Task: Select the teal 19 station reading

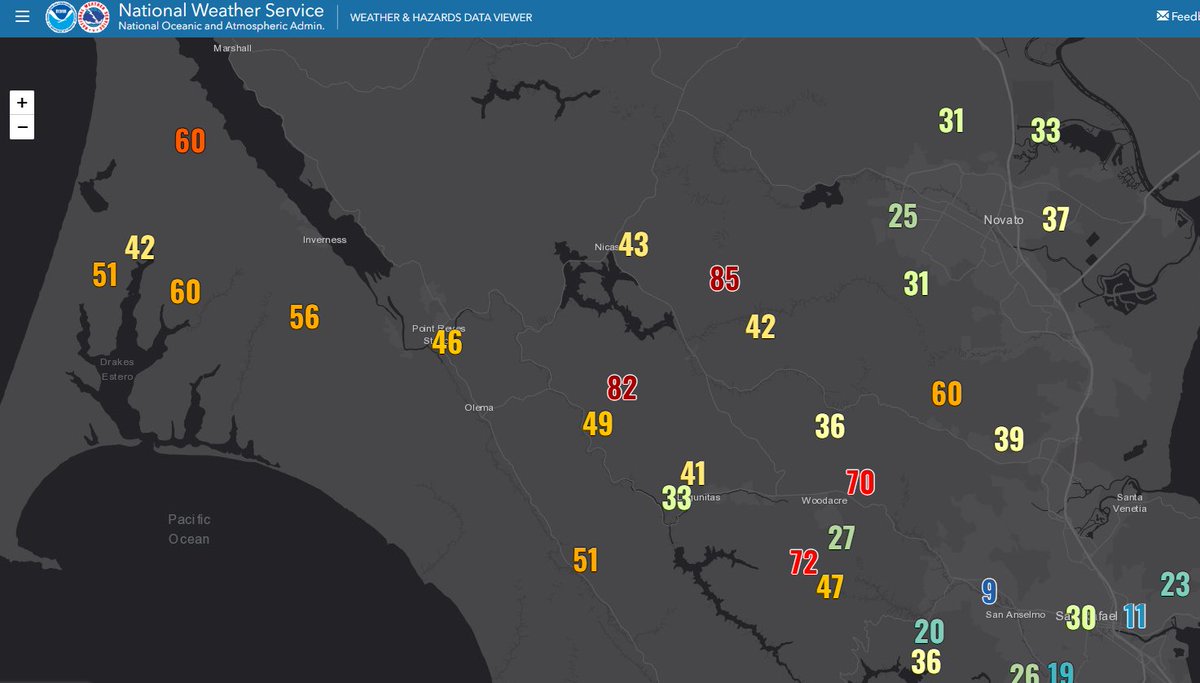Action: pyautogui.click(x=1061, y=673)
